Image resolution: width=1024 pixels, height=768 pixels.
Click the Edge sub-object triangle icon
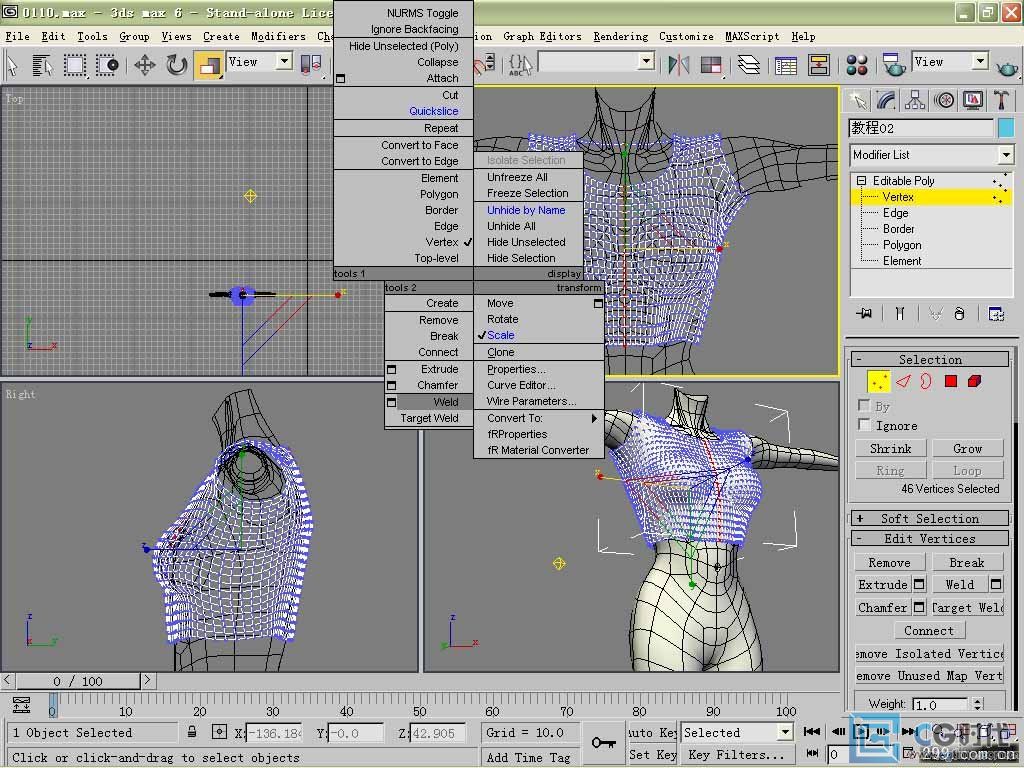click(903, 381)
